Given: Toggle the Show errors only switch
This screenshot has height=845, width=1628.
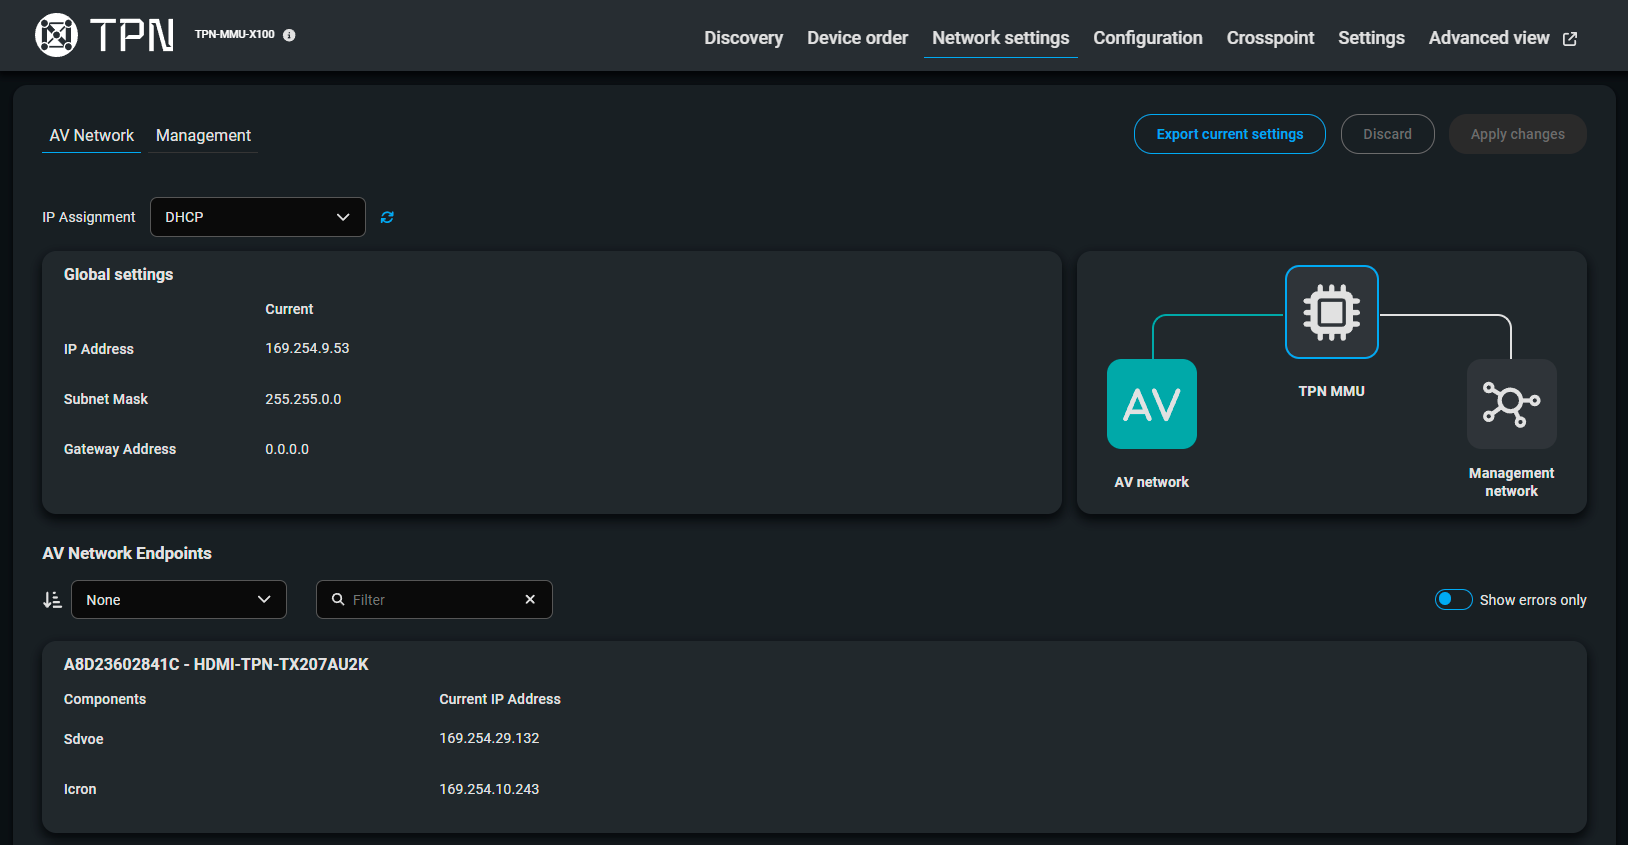Looking at the screenshot, I should [1453, 599].
